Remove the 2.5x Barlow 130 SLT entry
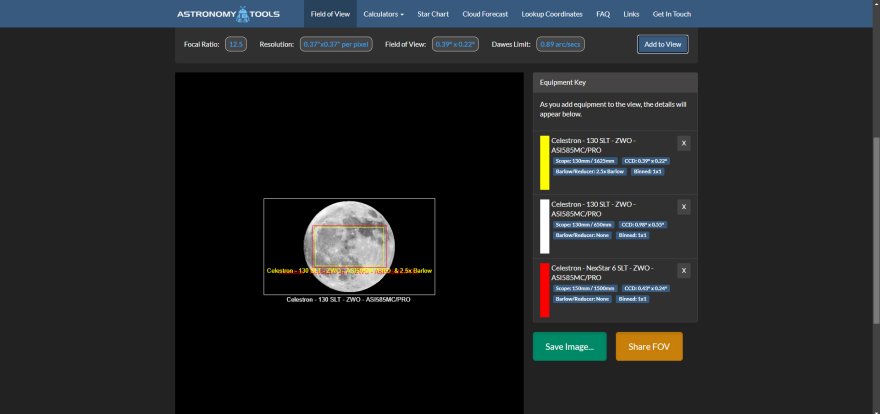 (x=684, y=143)
